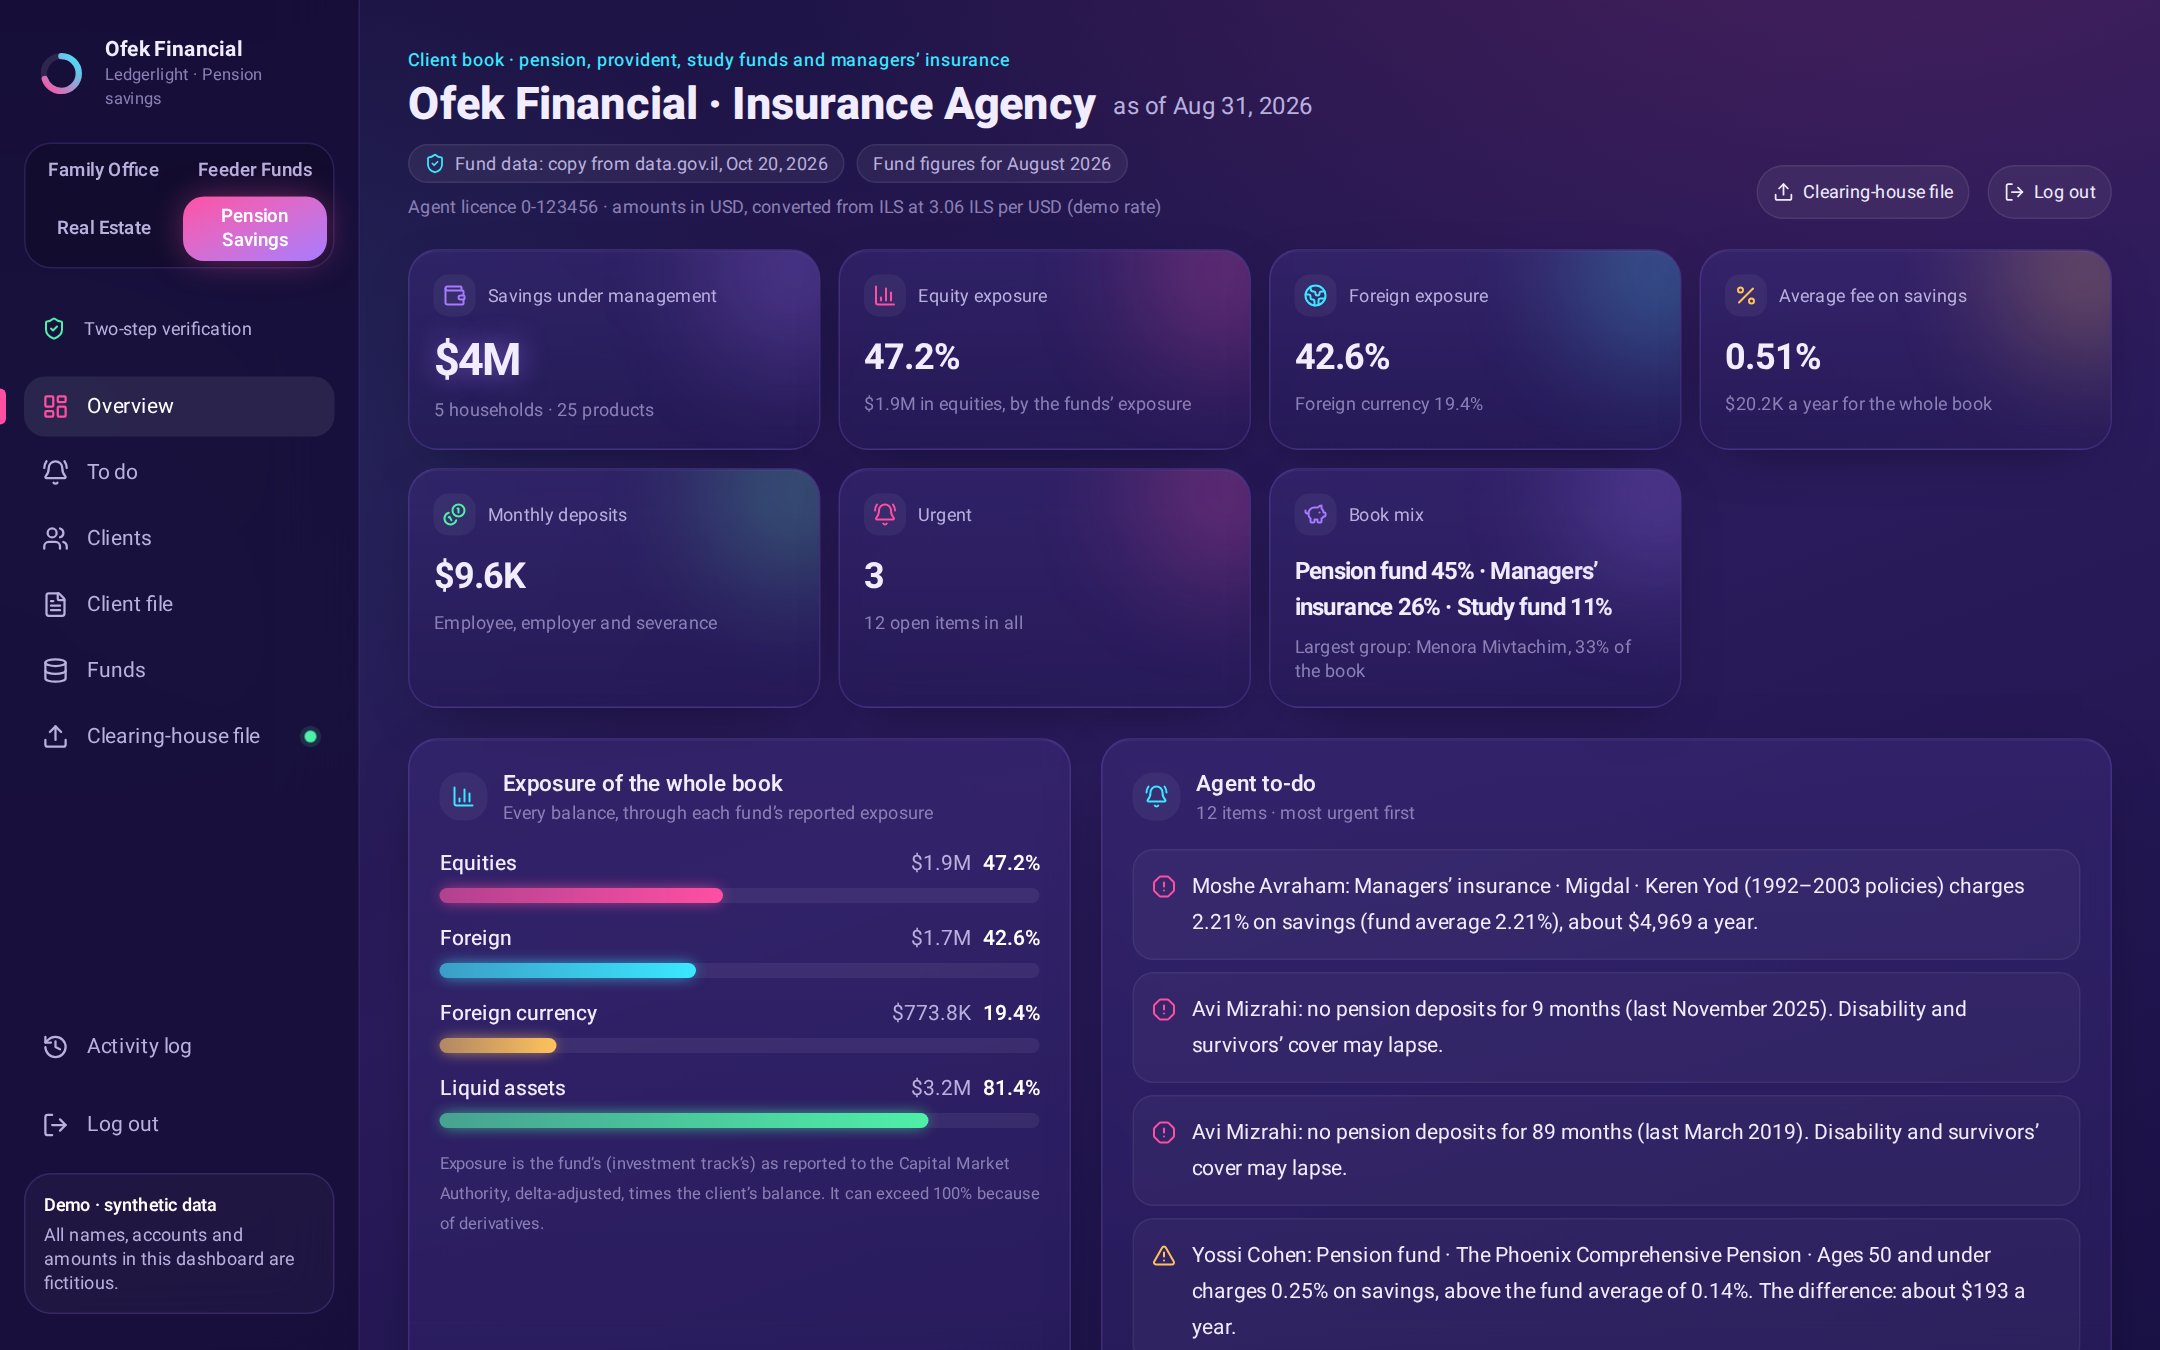Click the globe icon on Foreign exposure card
This screenshot has height=1350, width=2160.
(1315, 295)
